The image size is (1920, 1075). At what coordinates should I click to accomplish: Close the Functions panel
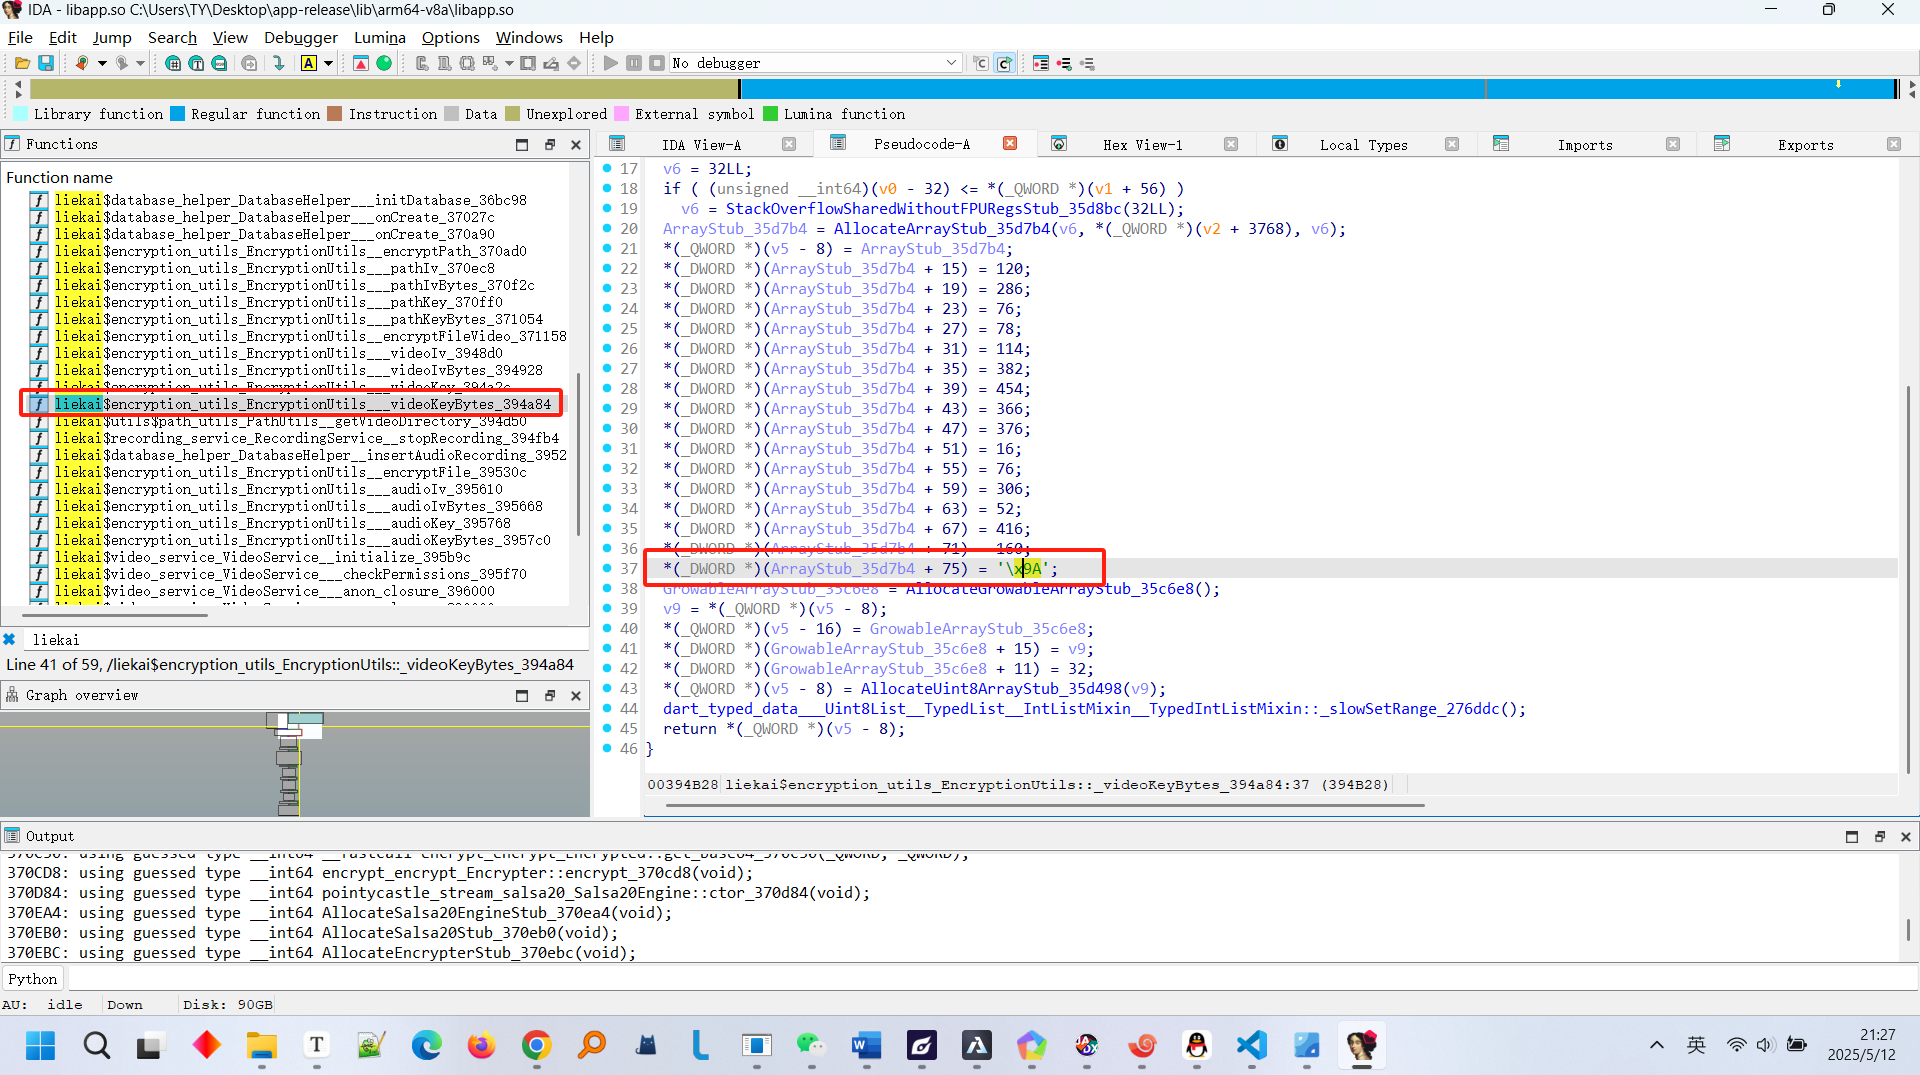tap(576, 145)
